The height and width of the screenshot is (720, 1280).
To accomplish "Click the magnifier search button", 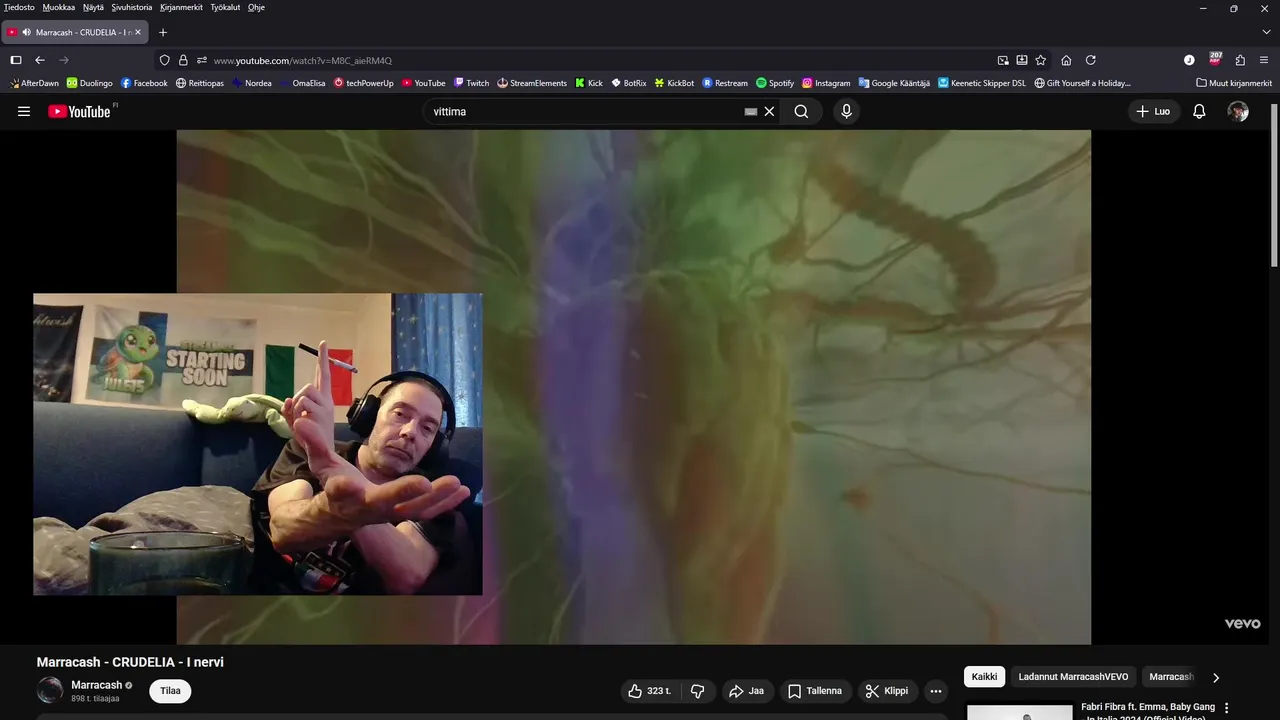I will click(801, 111).
